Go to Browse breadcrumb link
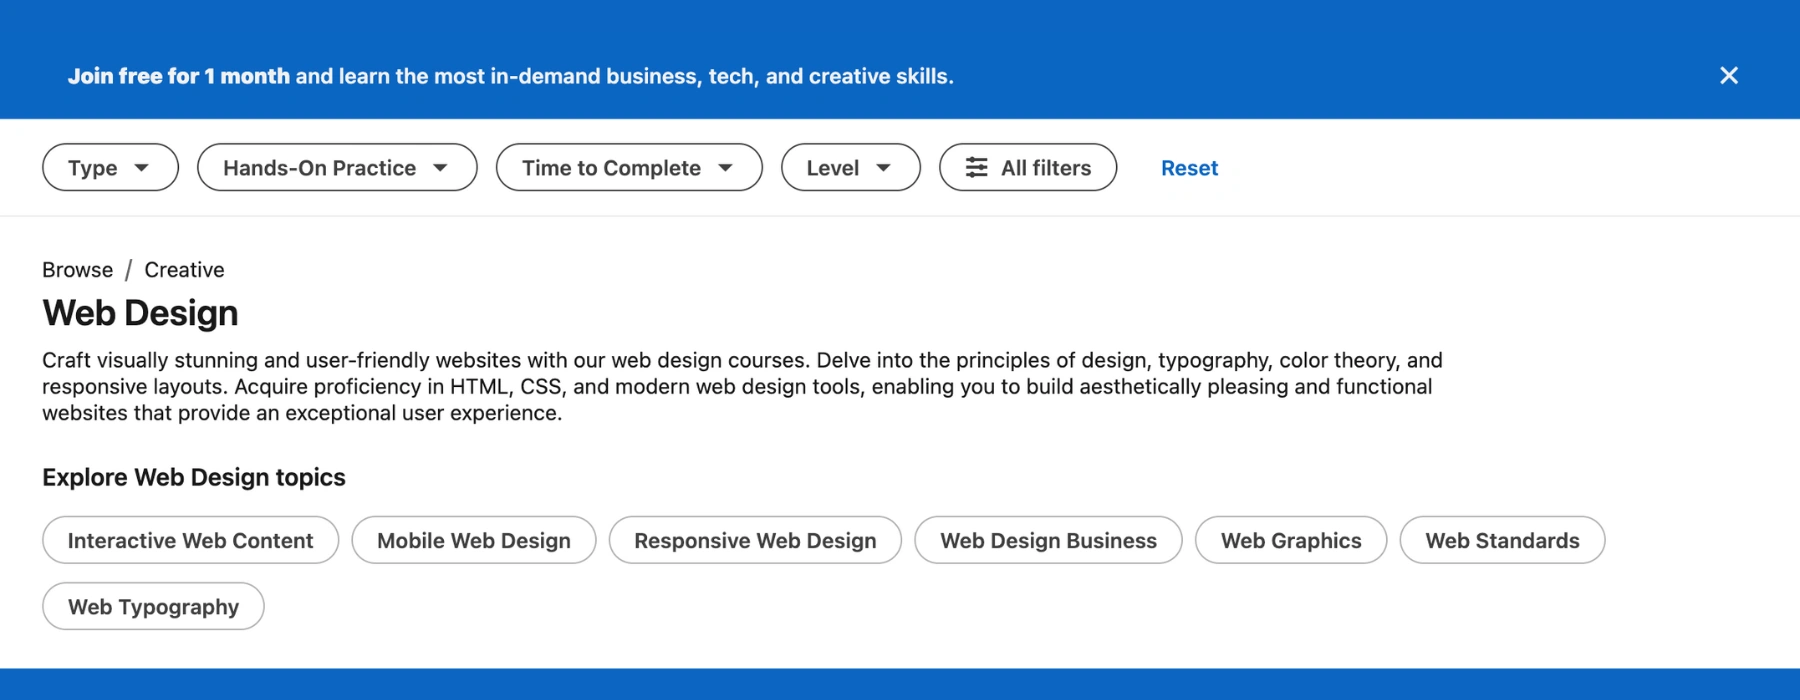Viewport: 1800px width, 700px height. (77, 270)
